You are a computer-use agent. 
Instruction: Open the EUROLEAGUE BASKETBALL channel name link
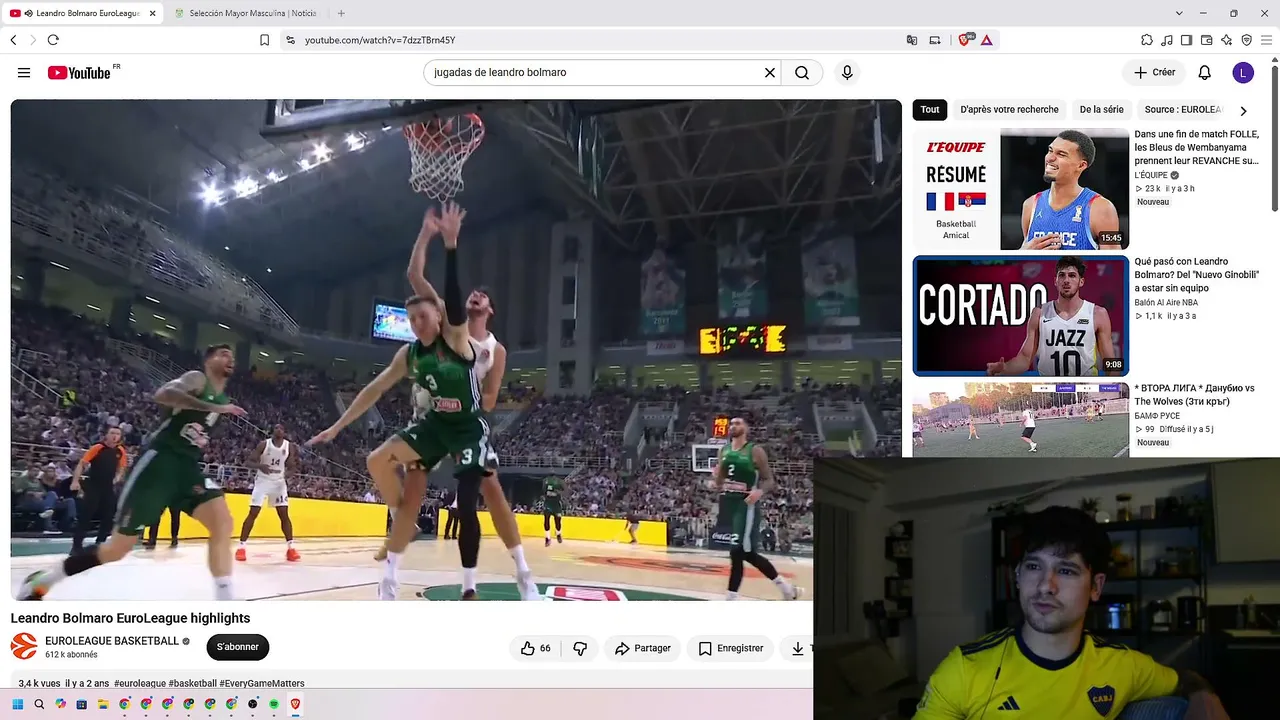[x=112, y=641]
